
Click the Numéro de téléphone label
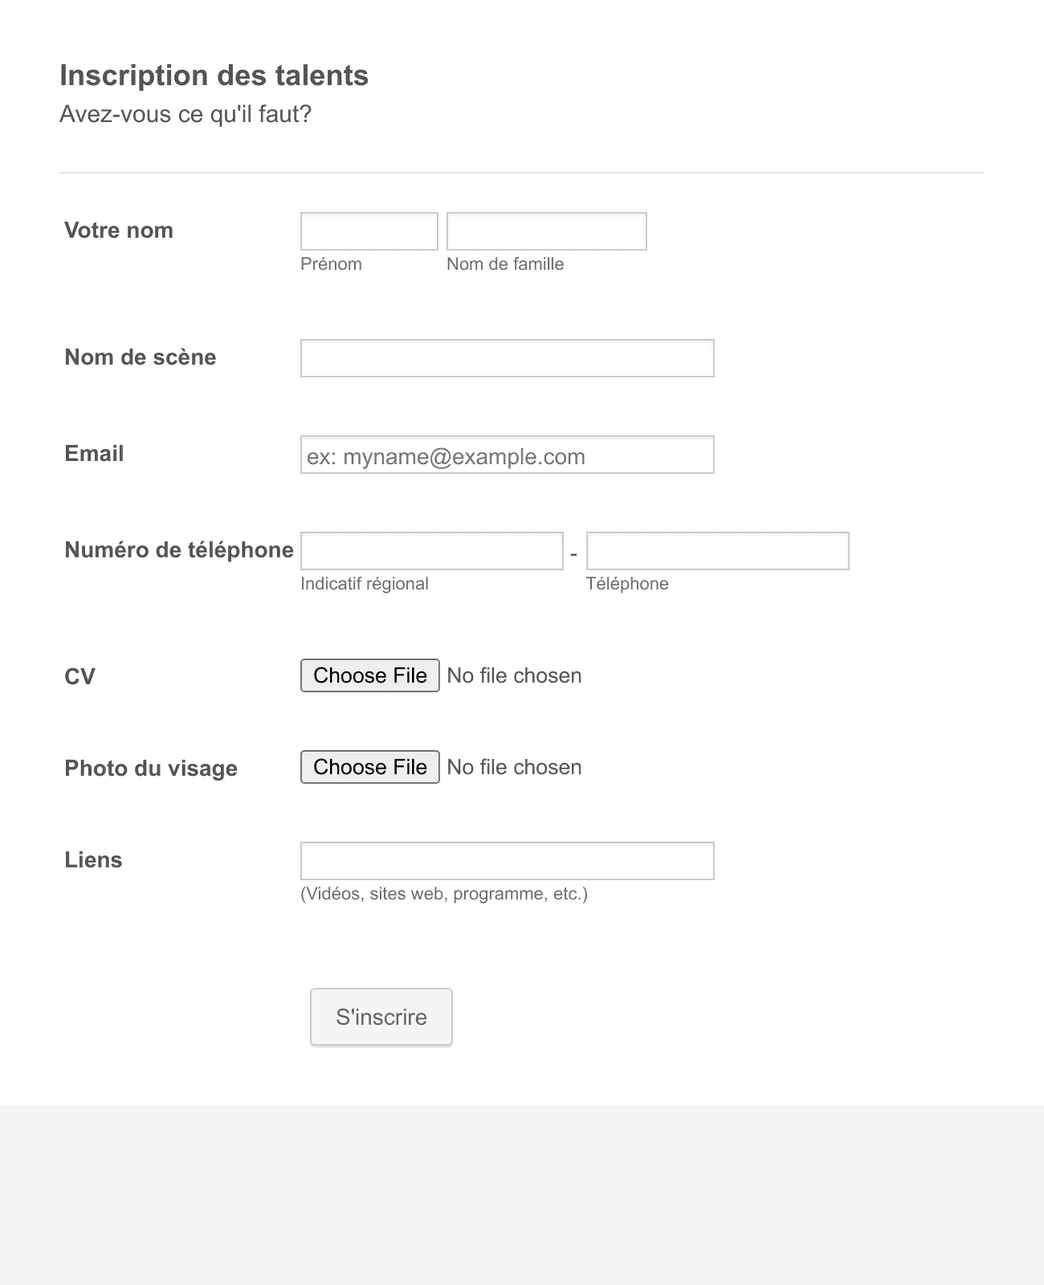178,550
